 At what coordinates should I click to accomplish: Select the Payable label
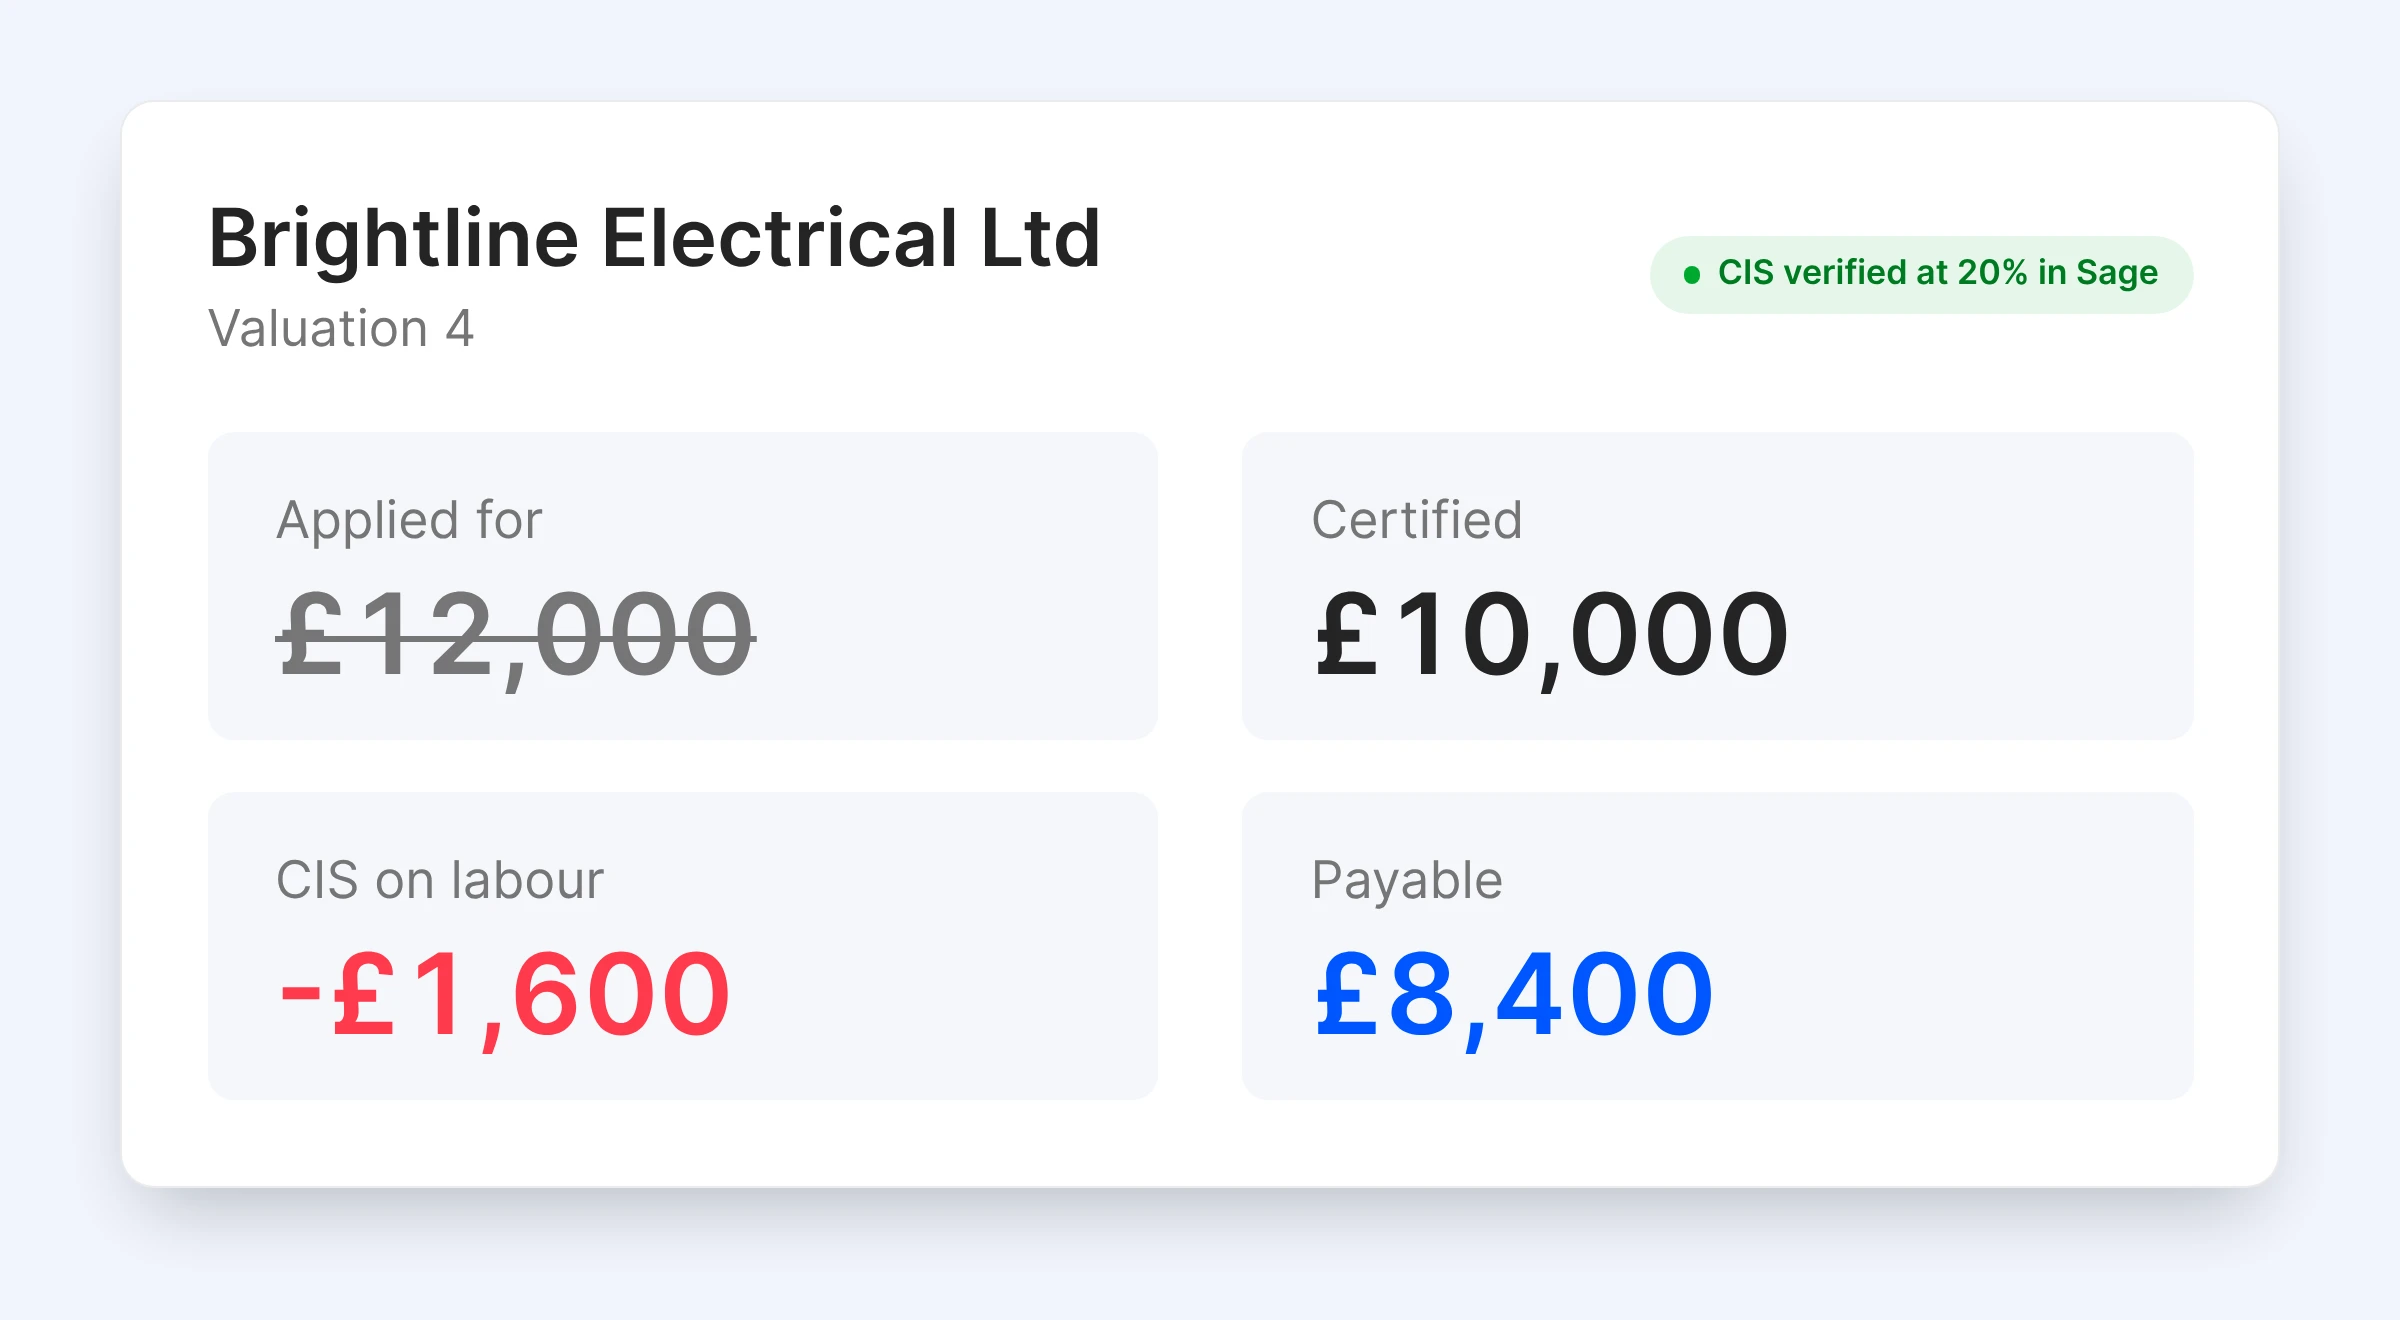pyautogui.click(x=1407, y=882)
